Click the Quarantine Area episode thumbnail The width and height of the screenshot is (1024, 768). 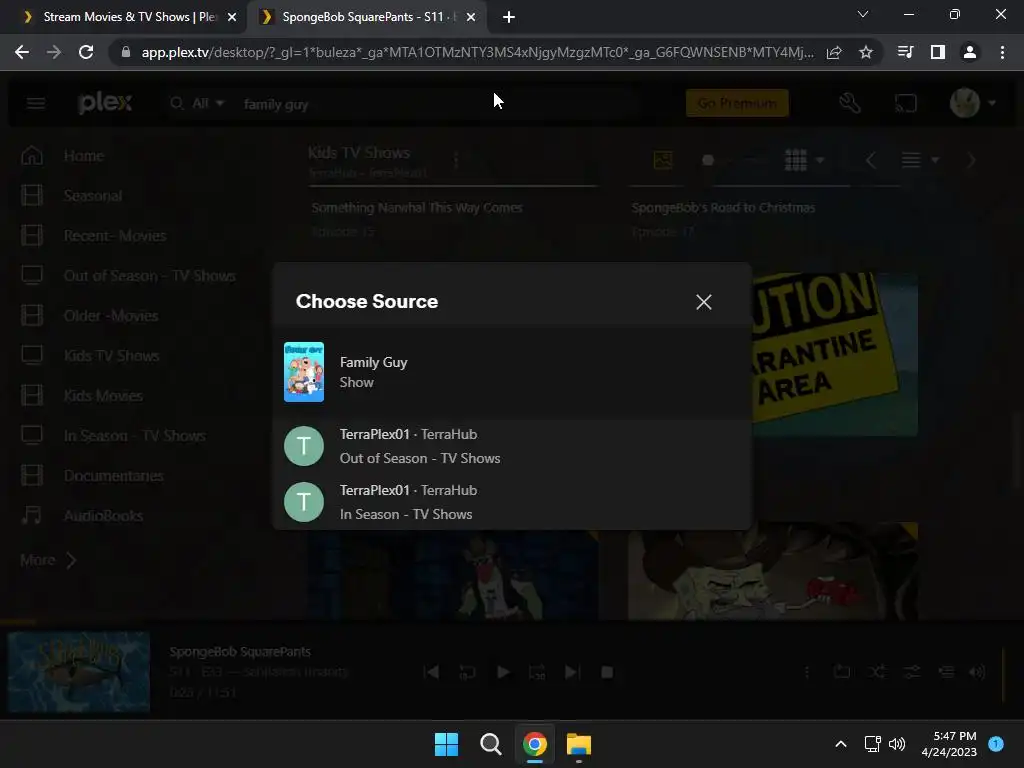835,354
